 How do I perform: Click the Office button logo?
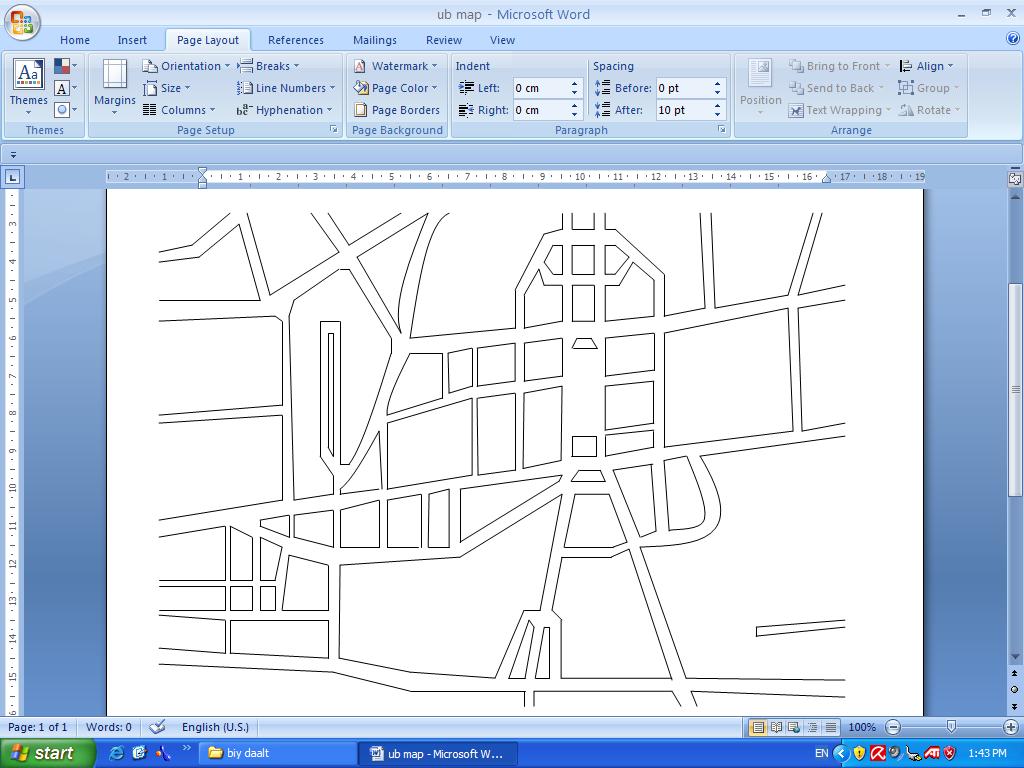point(22,21)
